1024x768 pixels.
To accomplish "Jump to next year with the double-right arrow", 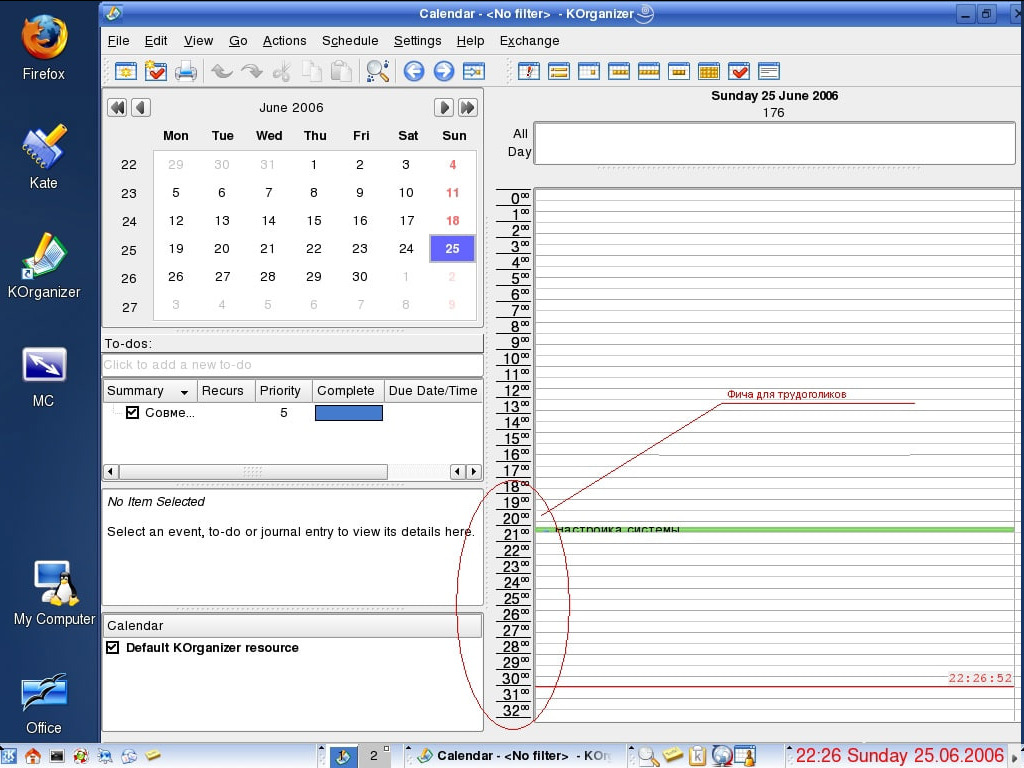I will (x=467, y=108).
